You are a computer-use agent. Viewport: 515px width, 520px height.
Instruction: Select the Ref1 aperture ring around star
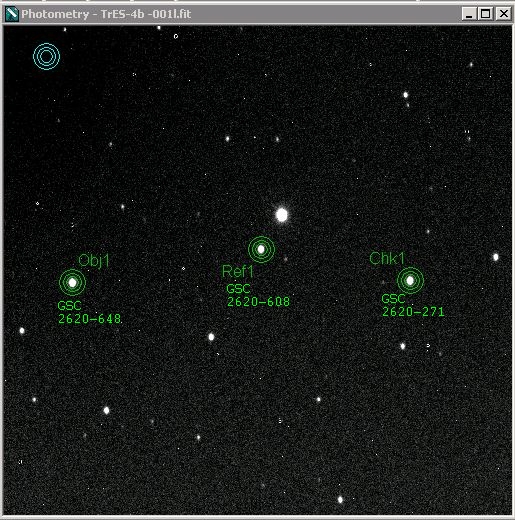click(x=261, y=249)
